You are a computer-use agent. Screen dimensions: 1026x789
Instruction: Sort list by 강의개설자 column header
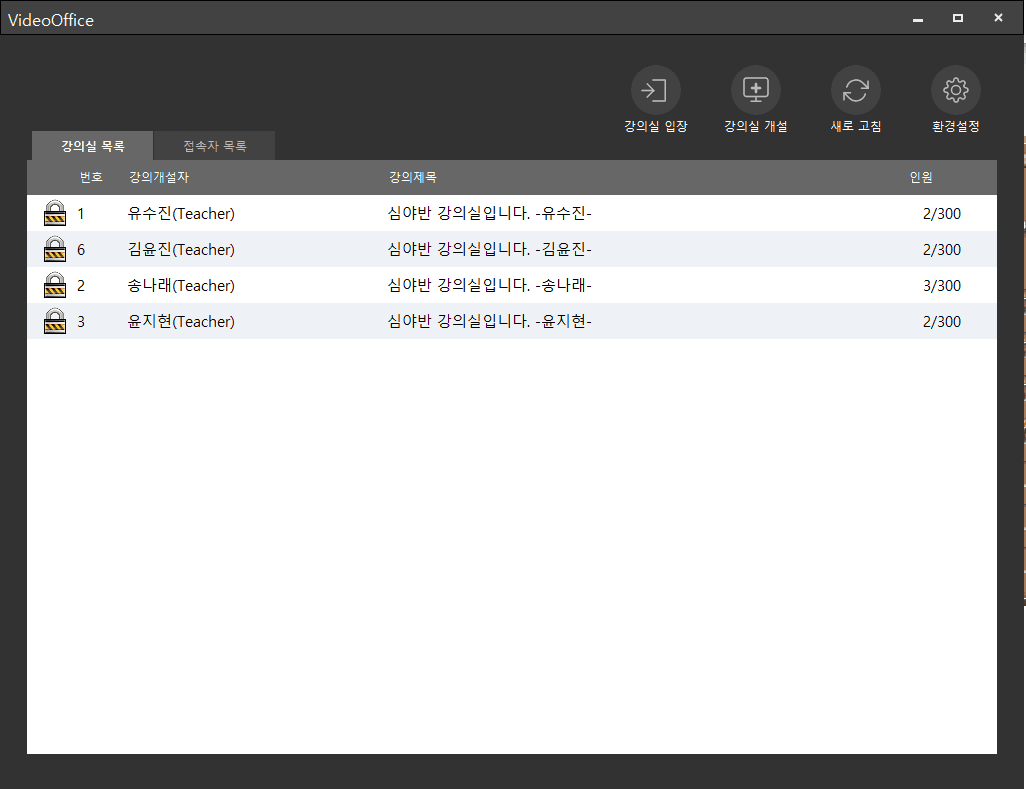click(158, 177)
